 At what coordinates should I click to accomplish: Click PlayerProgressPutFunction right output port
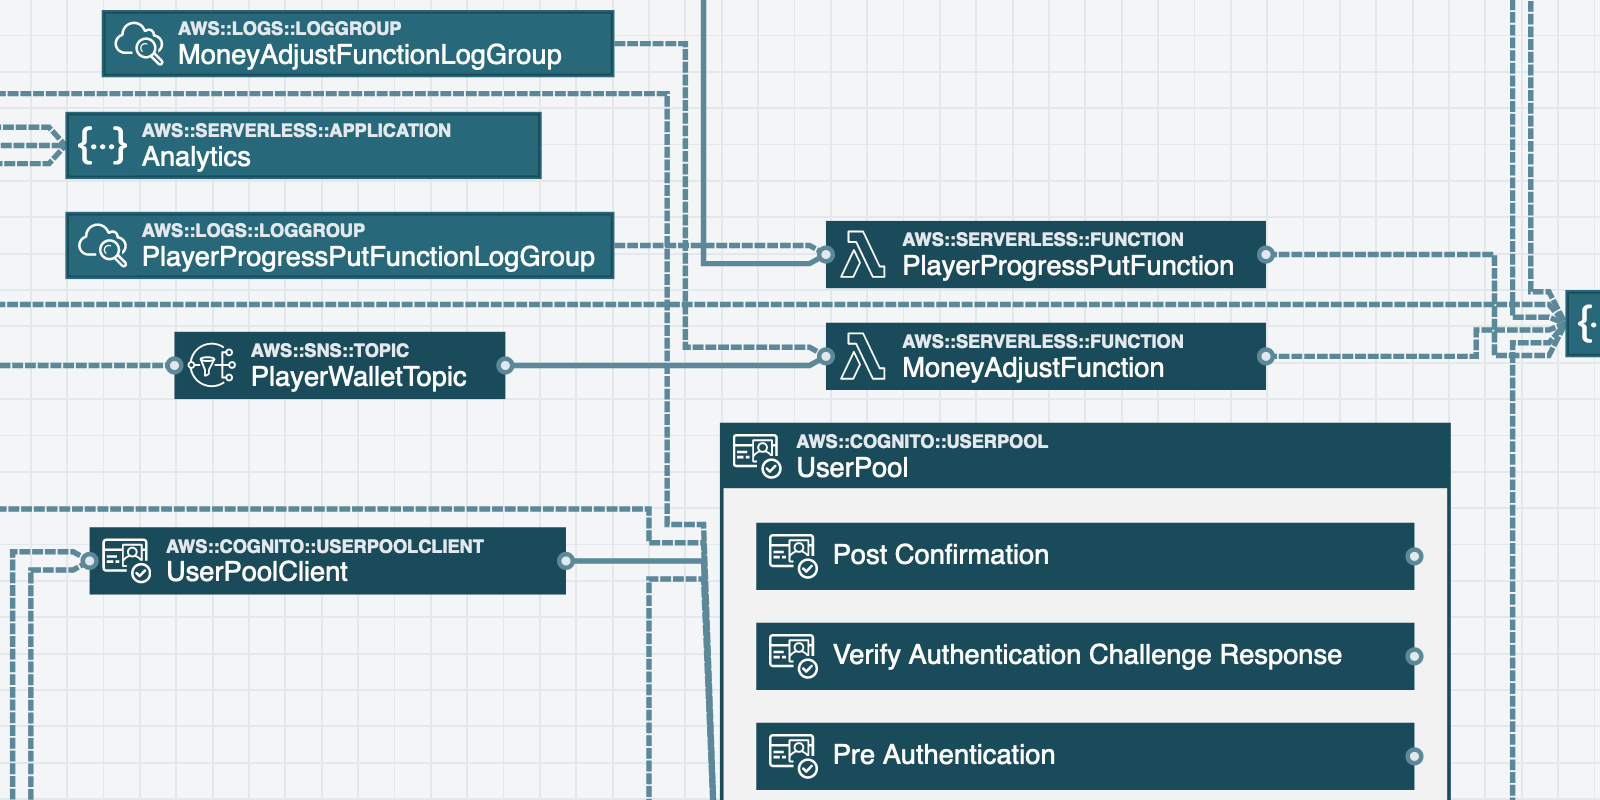coord(1266,255)
